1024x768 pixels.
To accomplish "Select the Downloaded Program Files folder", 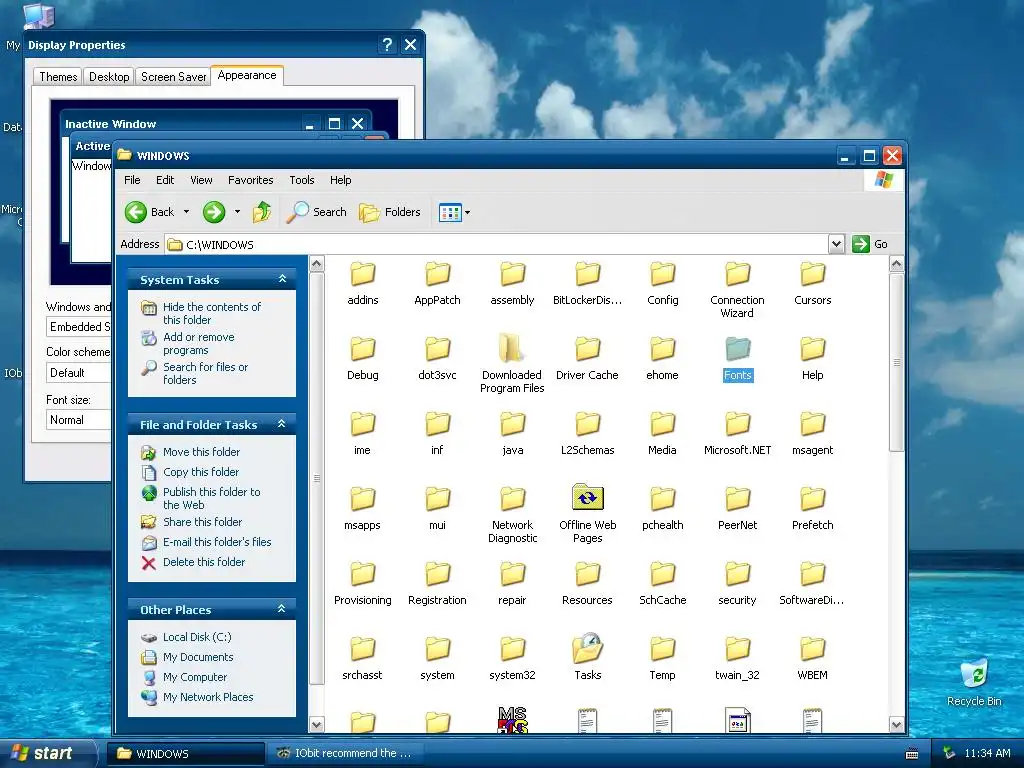I will coord(511,348).
